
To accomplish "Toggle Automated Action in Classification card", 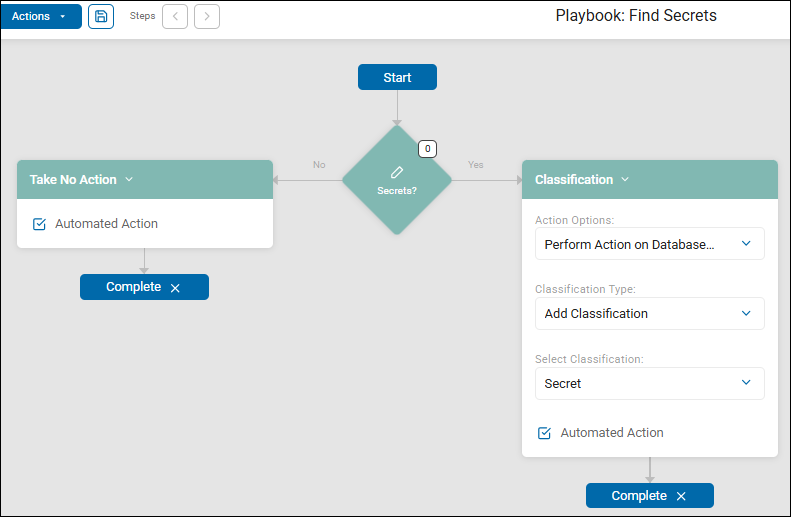I will click(545, 433).
